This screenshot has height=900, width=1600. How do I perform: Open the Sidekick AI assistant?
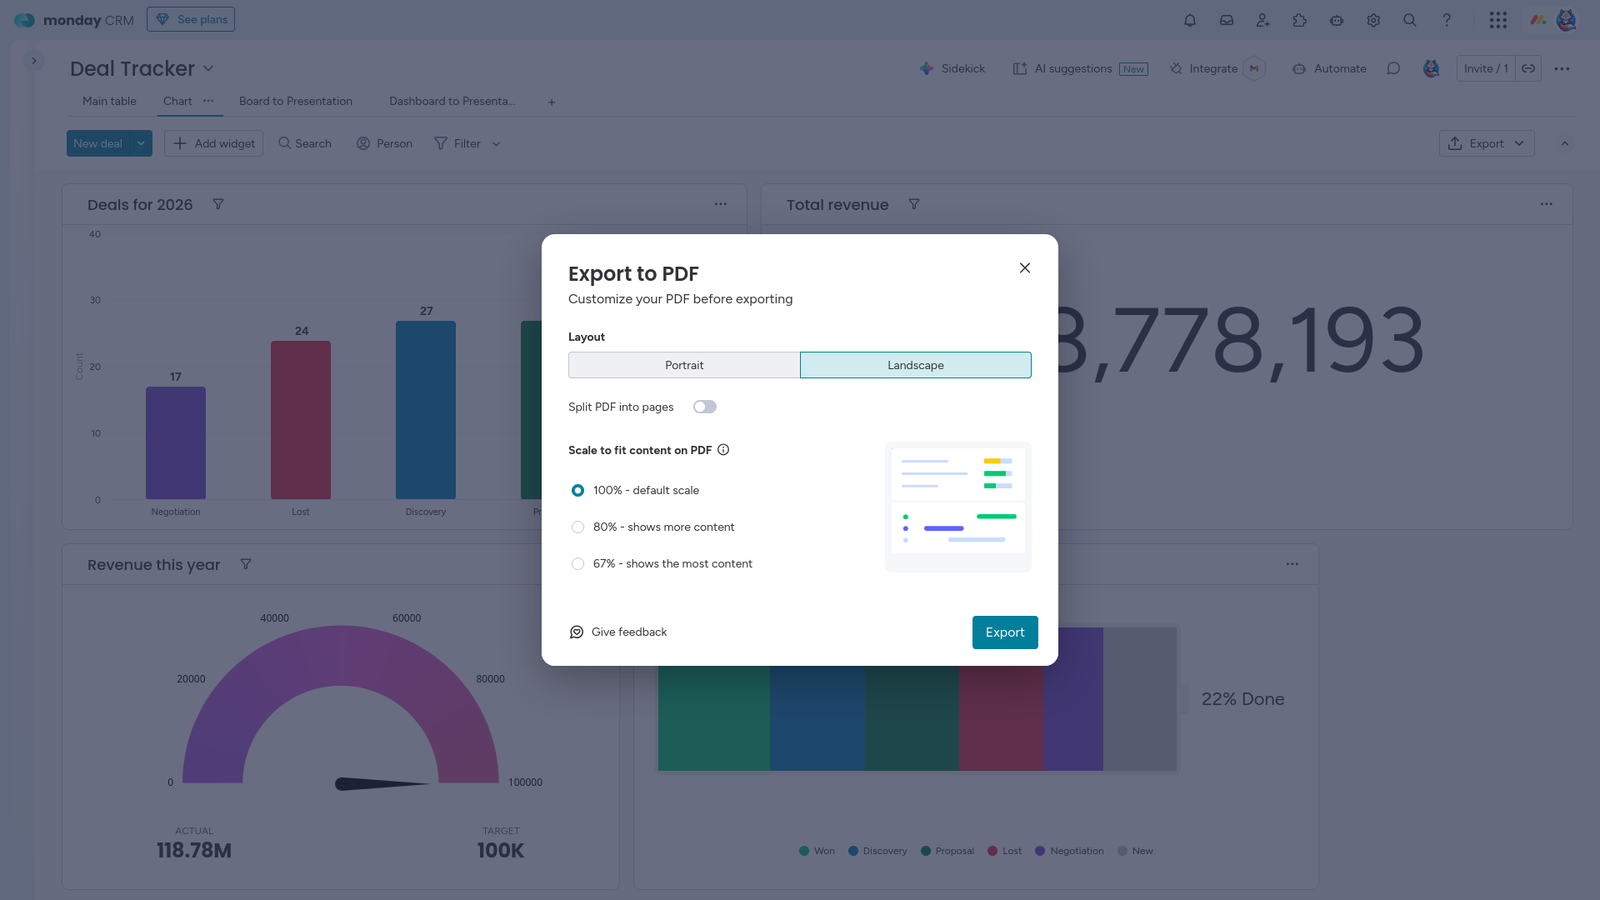tap(951, 68)
